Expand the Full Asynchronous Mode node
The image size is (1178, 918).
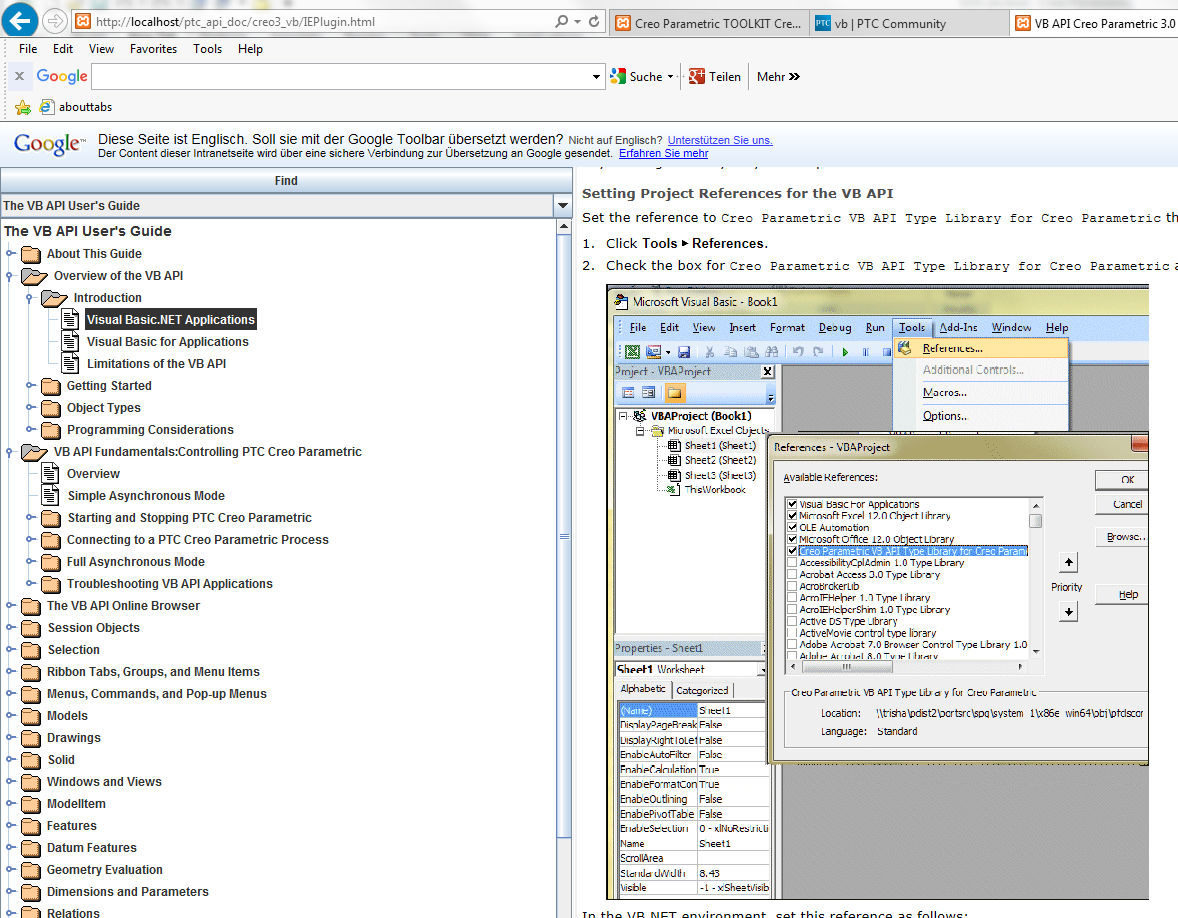tap(29, 562)
